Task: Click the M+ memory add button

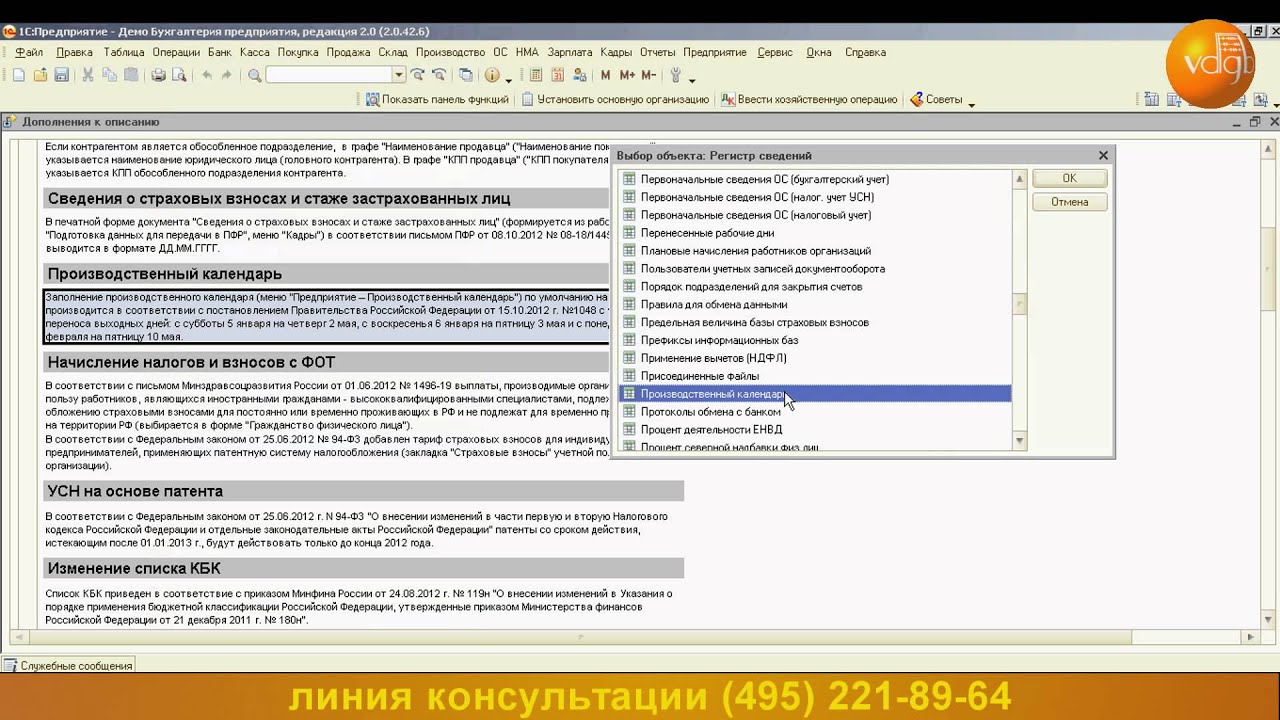Action: [x=627, y=75]
